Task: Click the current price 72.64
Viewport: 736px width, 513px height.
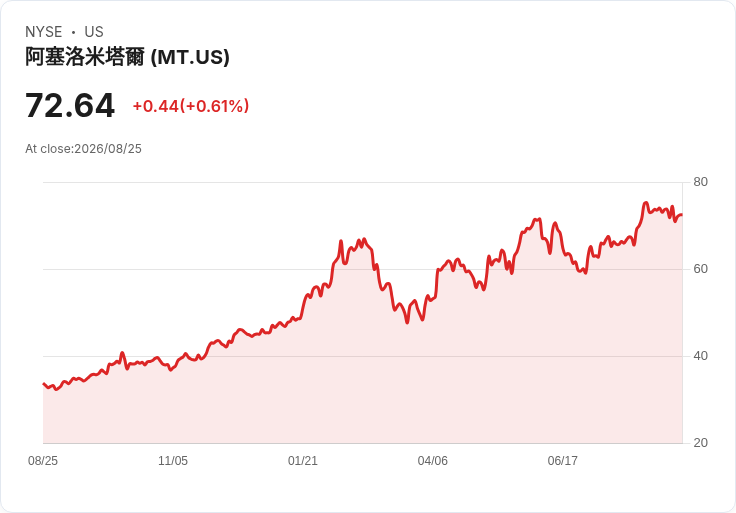Action: coord(70,106)
